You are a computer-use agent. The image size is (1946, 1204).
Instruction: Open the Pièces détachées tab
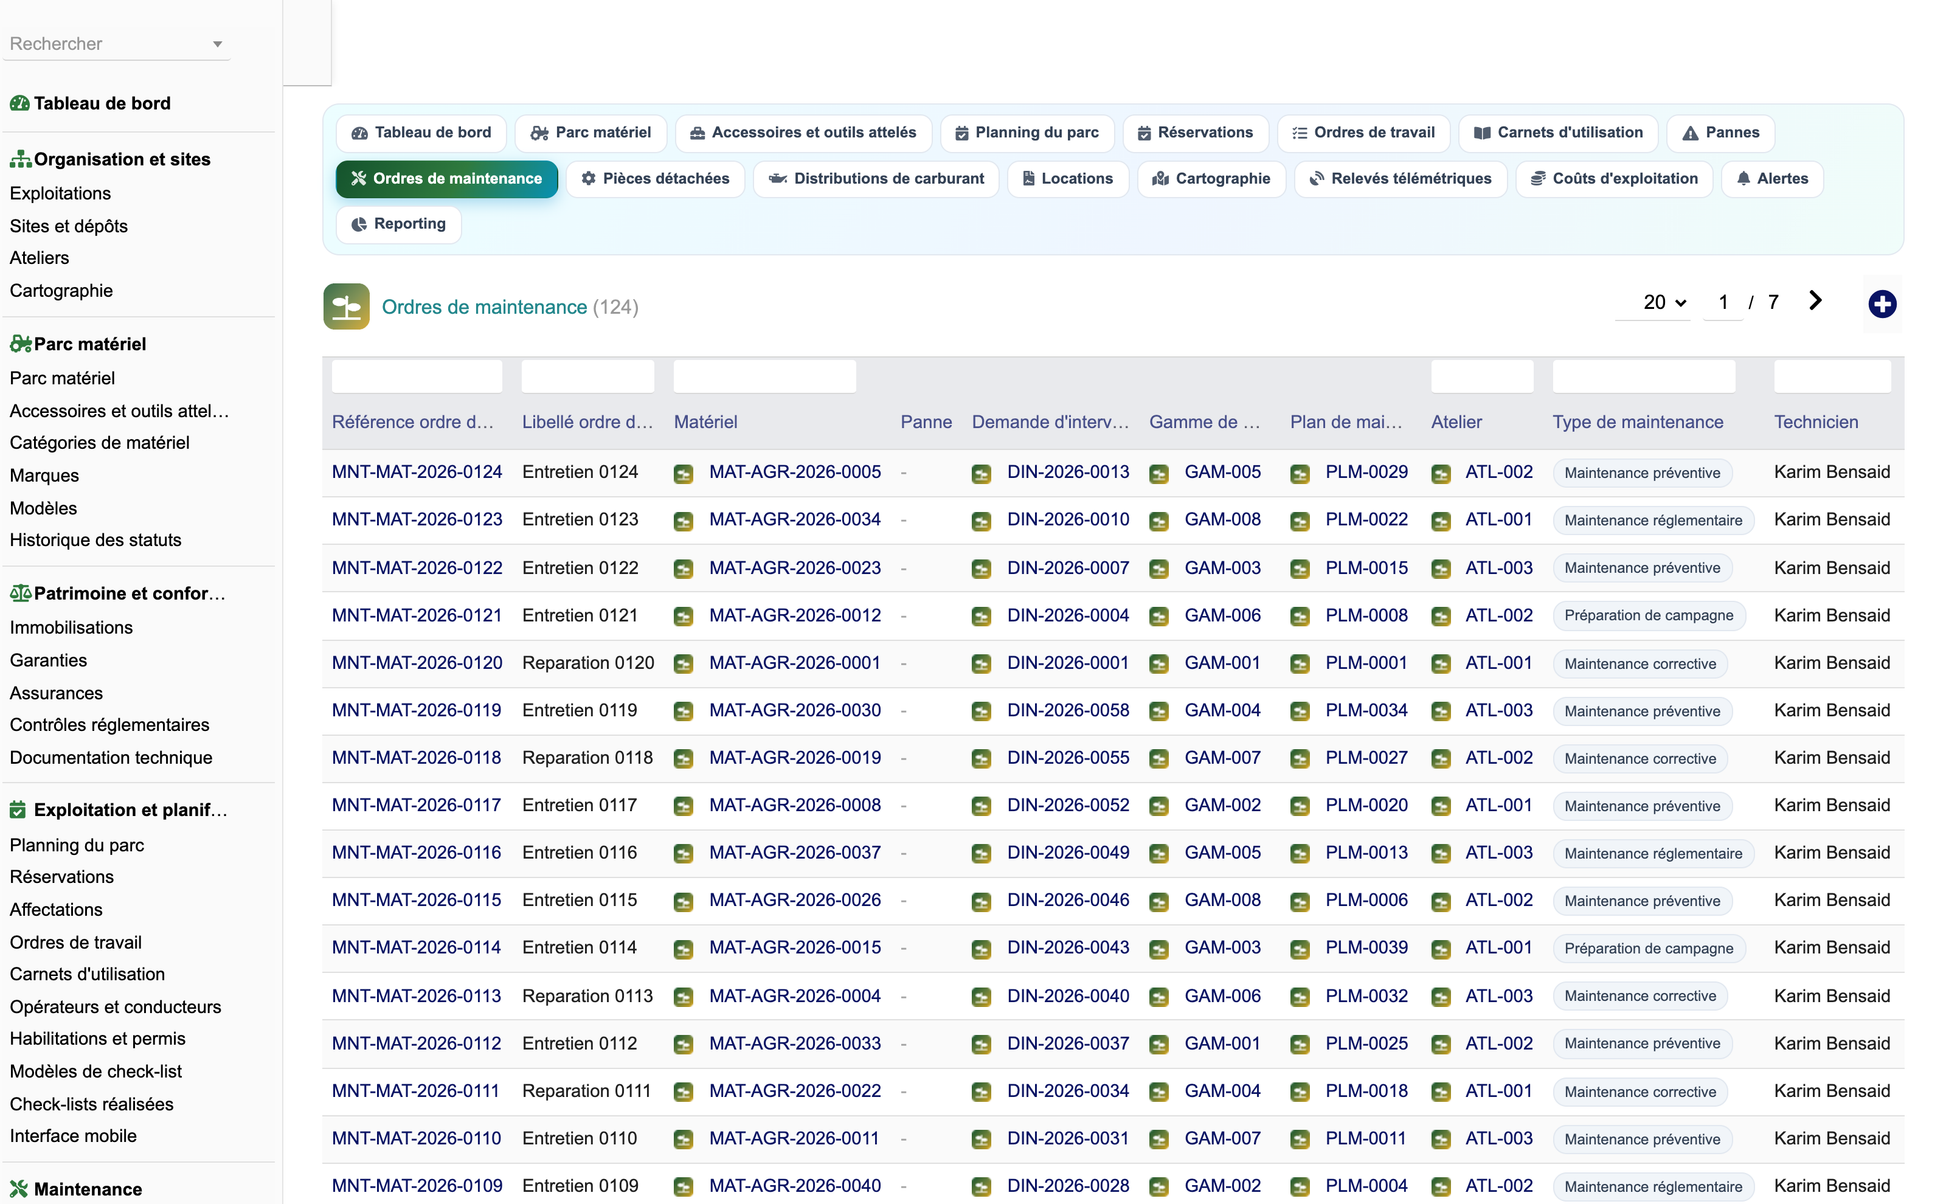[655, 179]
